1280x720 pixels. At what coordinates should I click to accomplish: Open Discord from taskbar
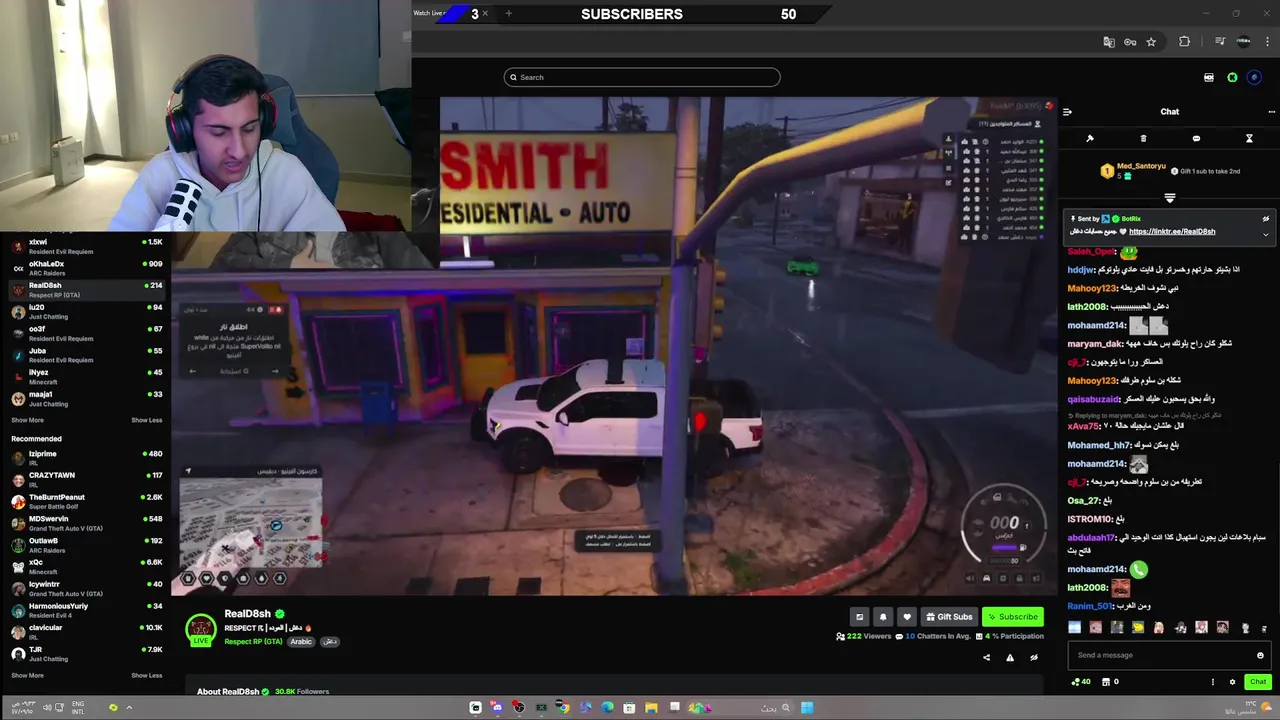click(497, 708)
